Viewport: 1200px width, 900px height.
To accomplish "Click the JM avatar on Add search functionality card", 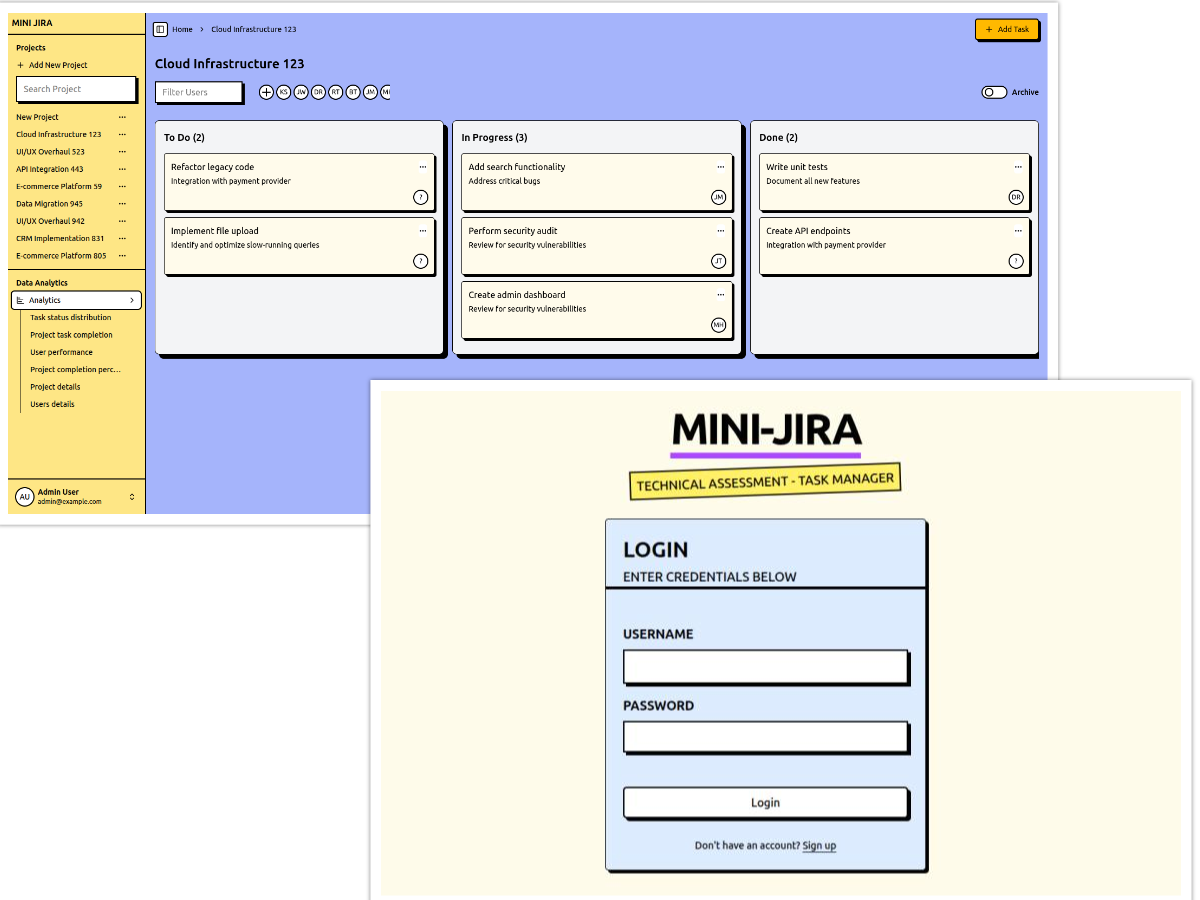I will point(718,197).
